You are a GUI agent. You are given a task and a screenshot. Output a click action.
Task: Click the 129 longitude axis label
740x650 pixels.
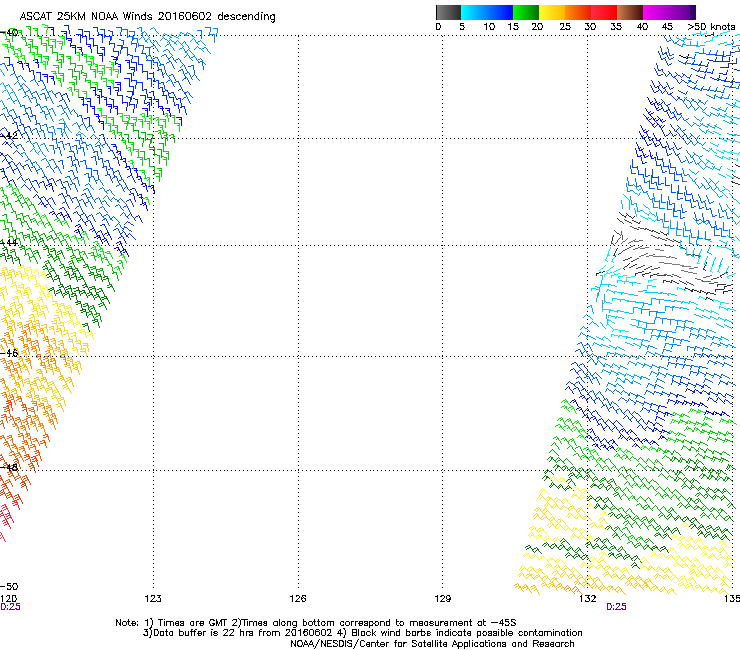coord(443,599)
